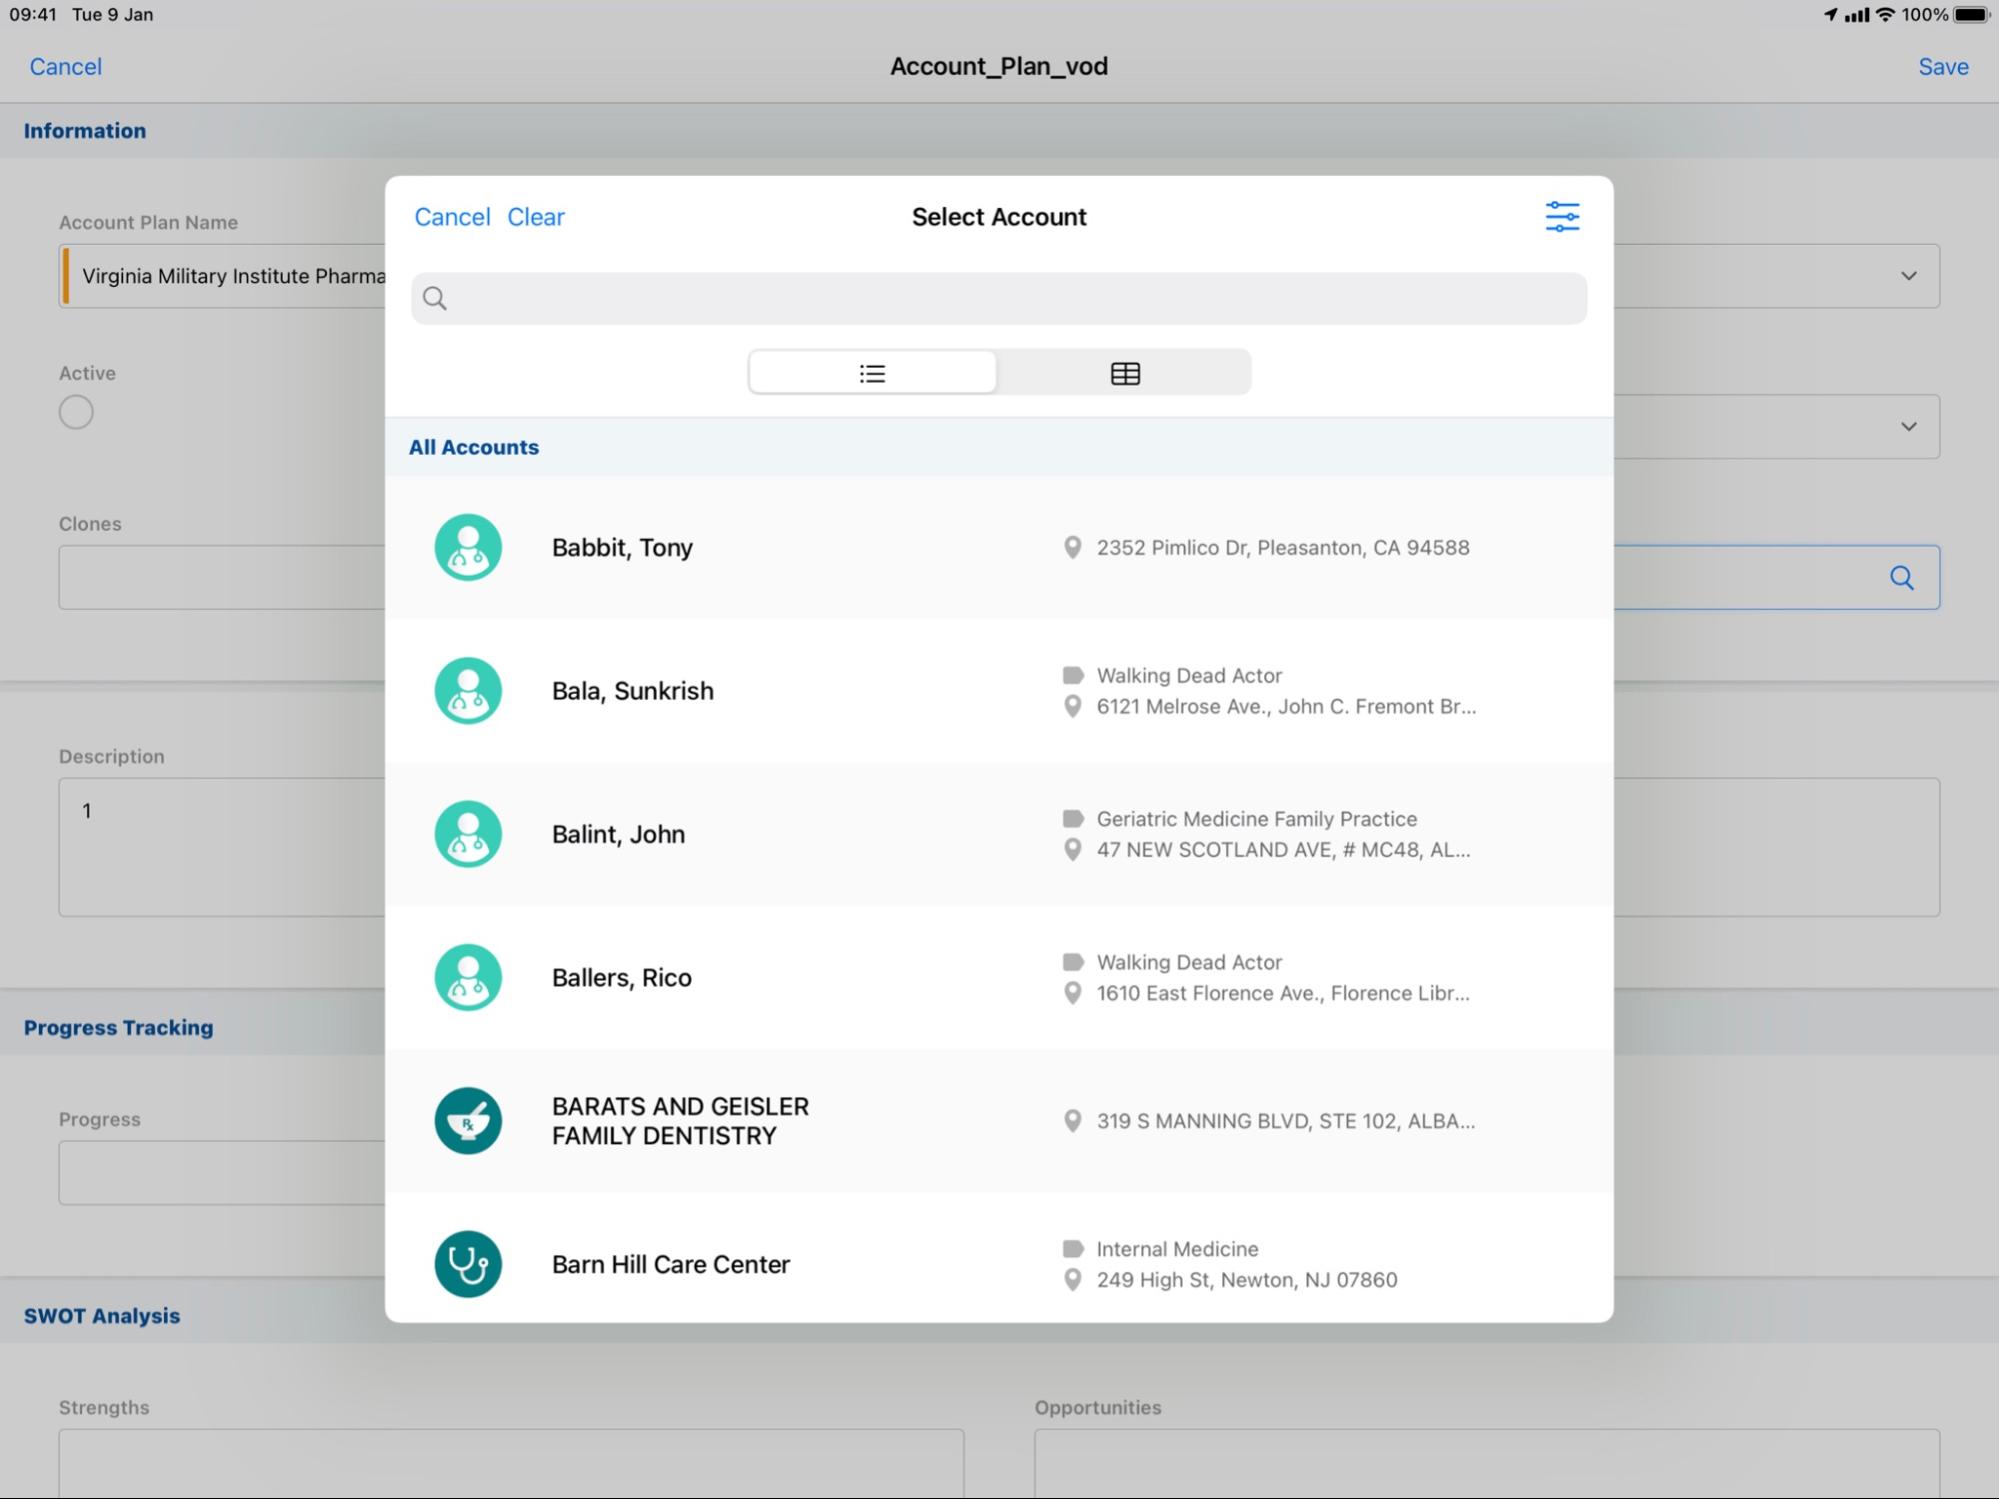Screen dimensions: 1999x1499
Task: Toggle the Active checkbox
Action: tap(76, 412)
